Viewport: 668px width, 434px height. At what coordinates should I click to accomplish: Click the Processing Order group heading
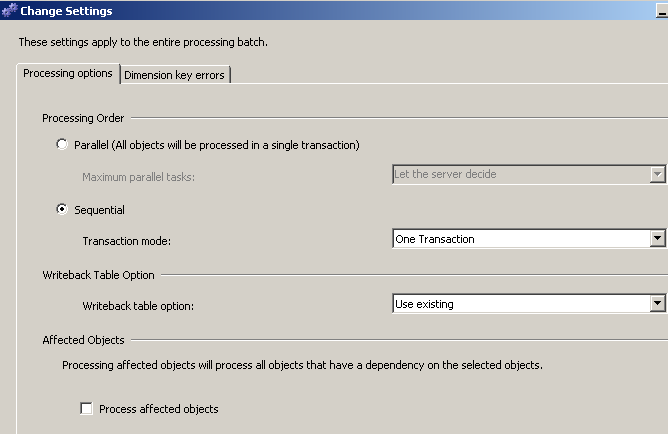tap(83, 118)
